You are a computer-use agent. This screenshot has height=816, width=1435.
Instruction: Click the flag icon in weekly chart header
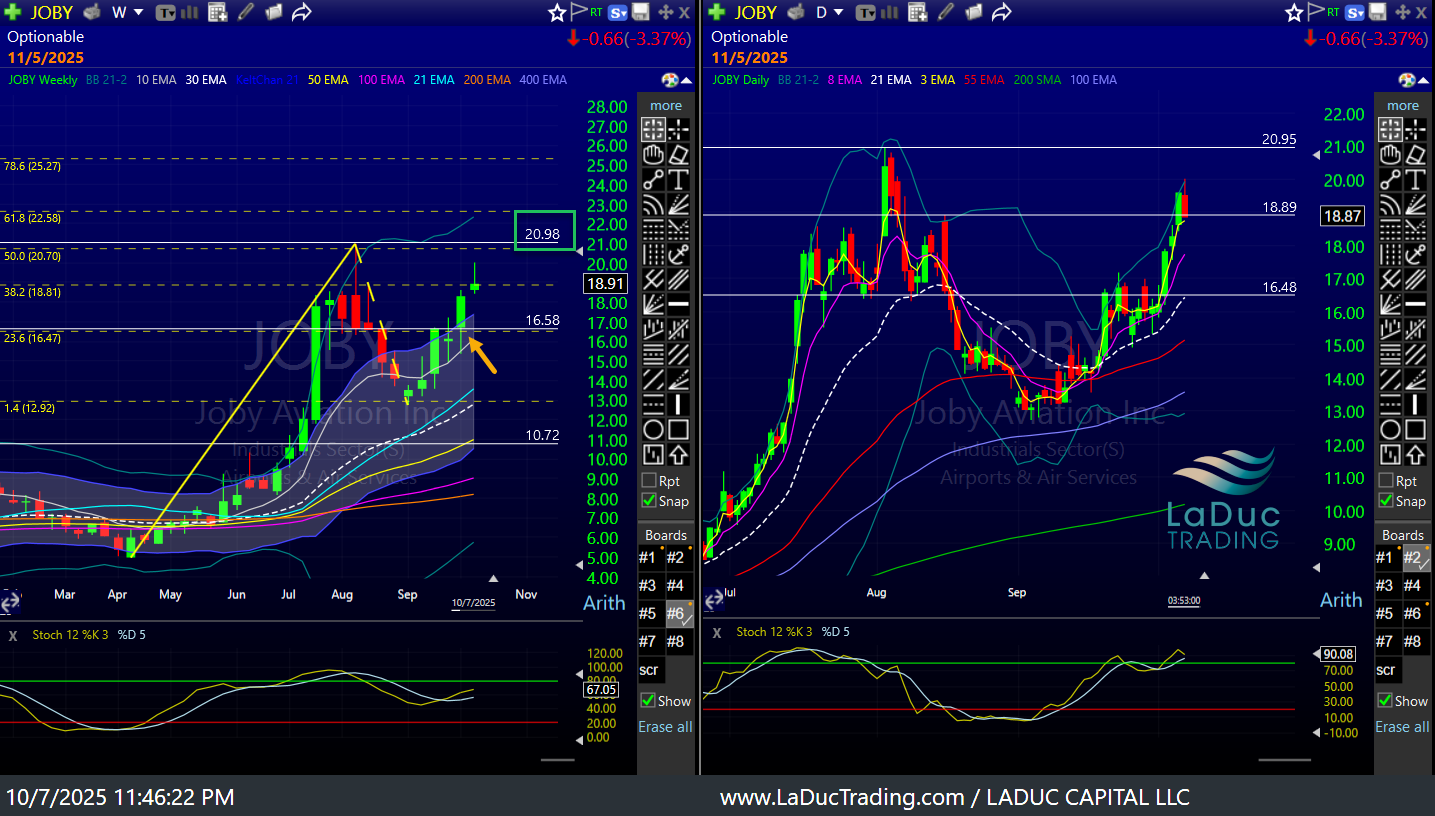(x=578, y=12)
